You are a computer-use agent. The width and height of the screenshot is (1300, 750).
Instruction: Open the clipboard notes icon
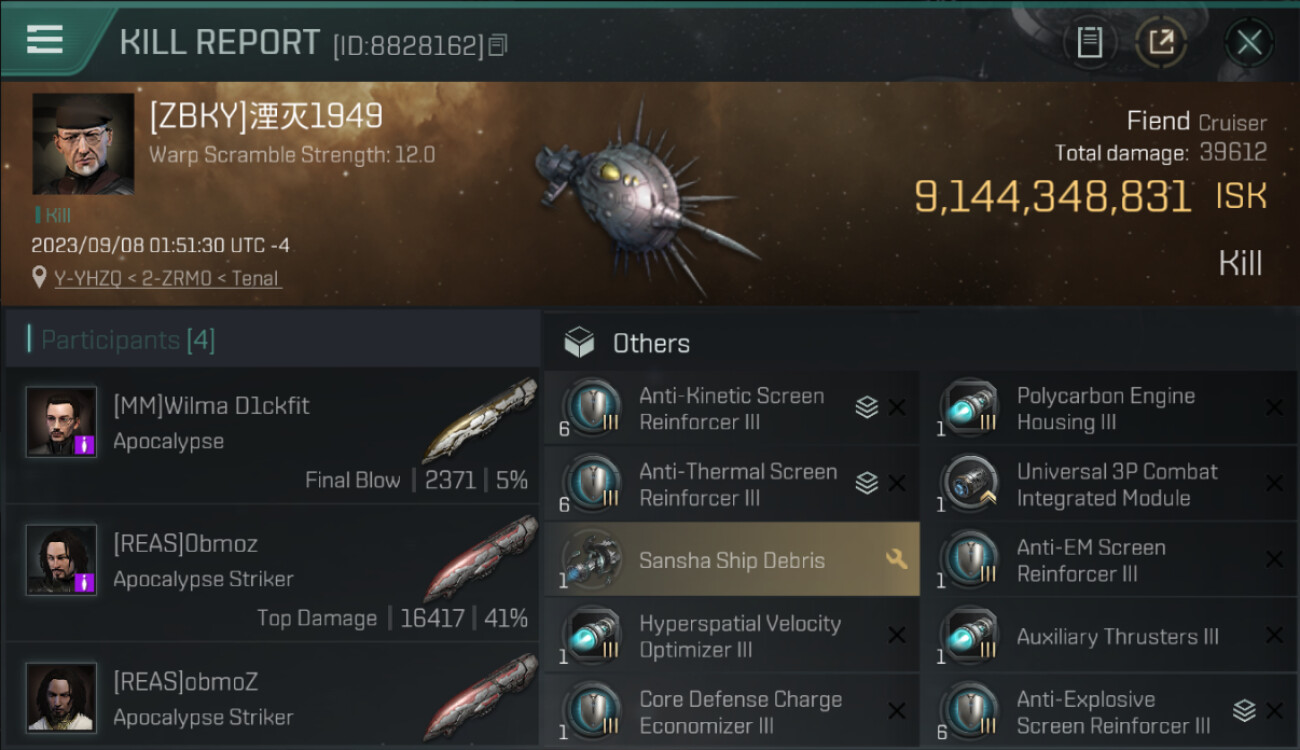coord(1090,42)
